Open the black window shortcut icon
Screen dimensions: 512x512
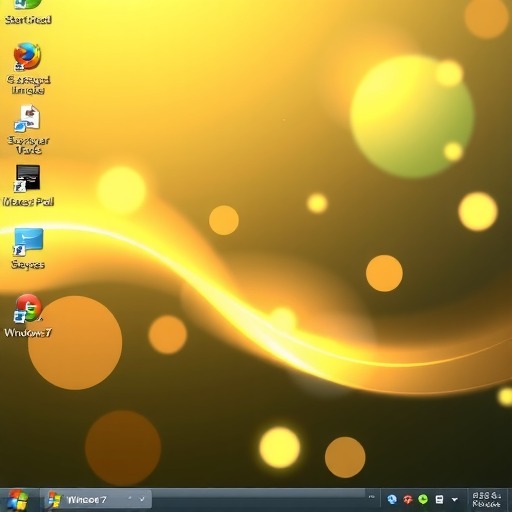27,179
